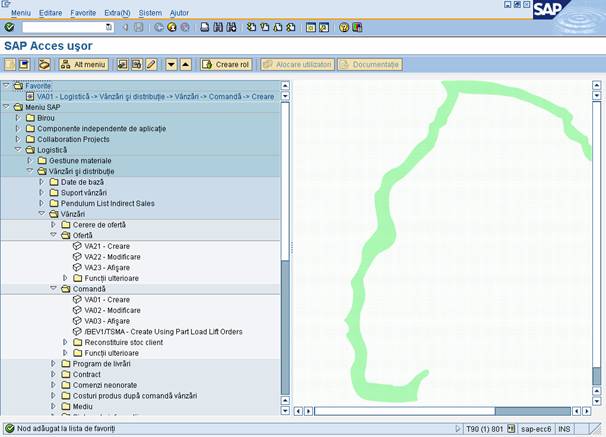606x437 pixels.
Task: Open the Customize Local Layout icon
Action: tap(357, 27)
